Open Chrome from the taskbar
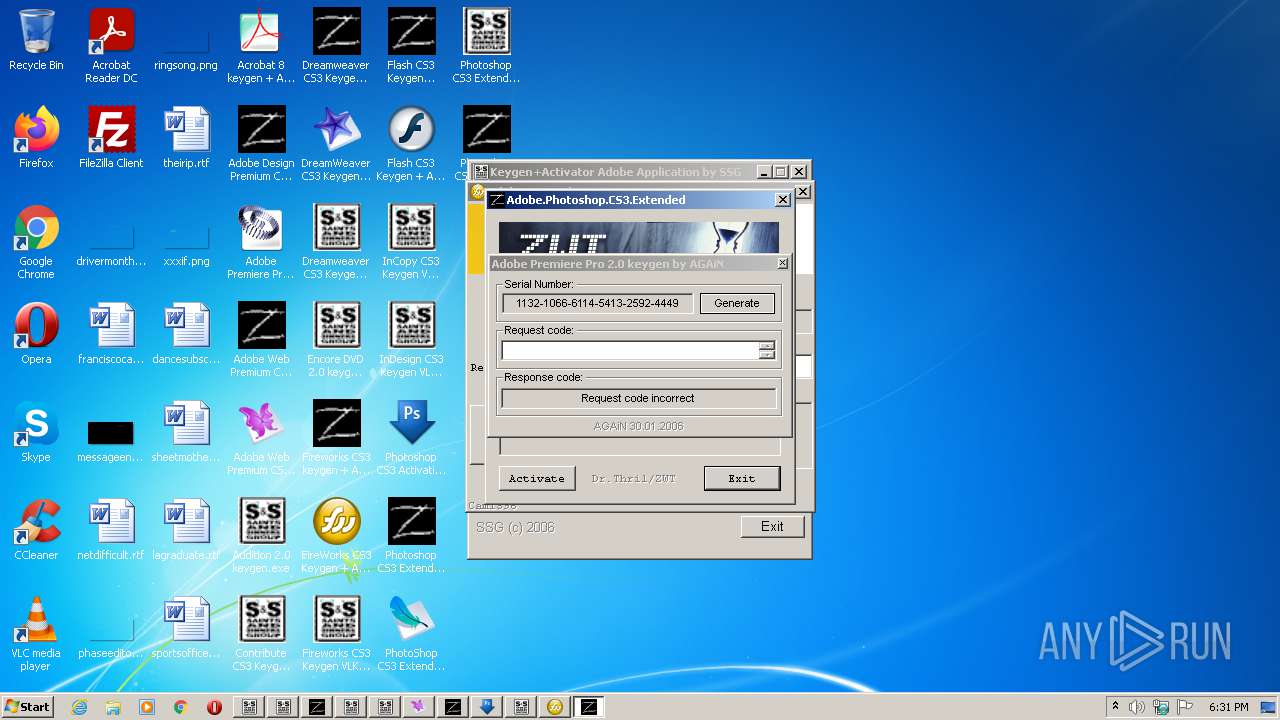The width and height of the screenshot is (1280, 720). 181,707
